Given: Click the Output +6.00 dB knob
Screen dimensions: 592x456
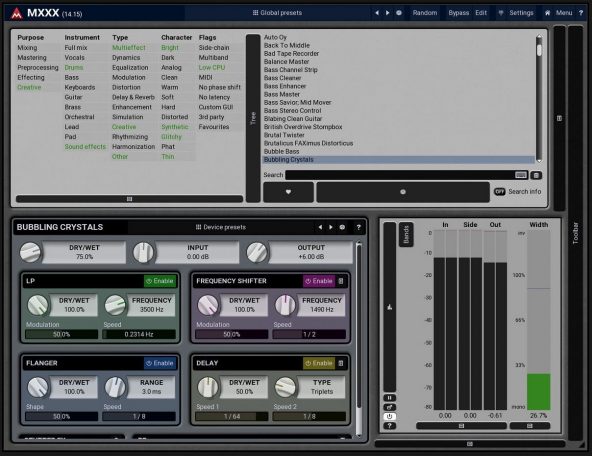Looking at the screenshot, I should click(x=257, y=253).
